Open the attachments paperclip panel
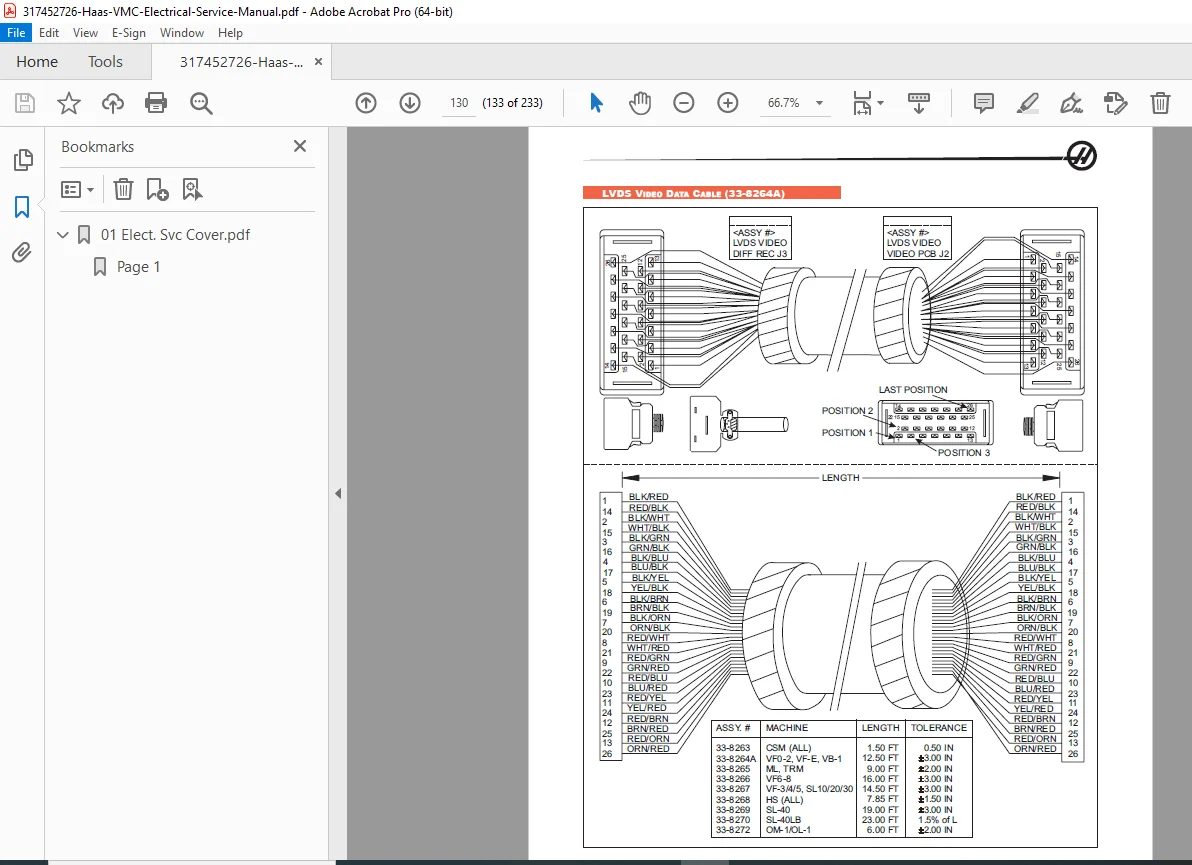Image resolution: width=1192 pixels, height=865 pixels. pos(22,252)
